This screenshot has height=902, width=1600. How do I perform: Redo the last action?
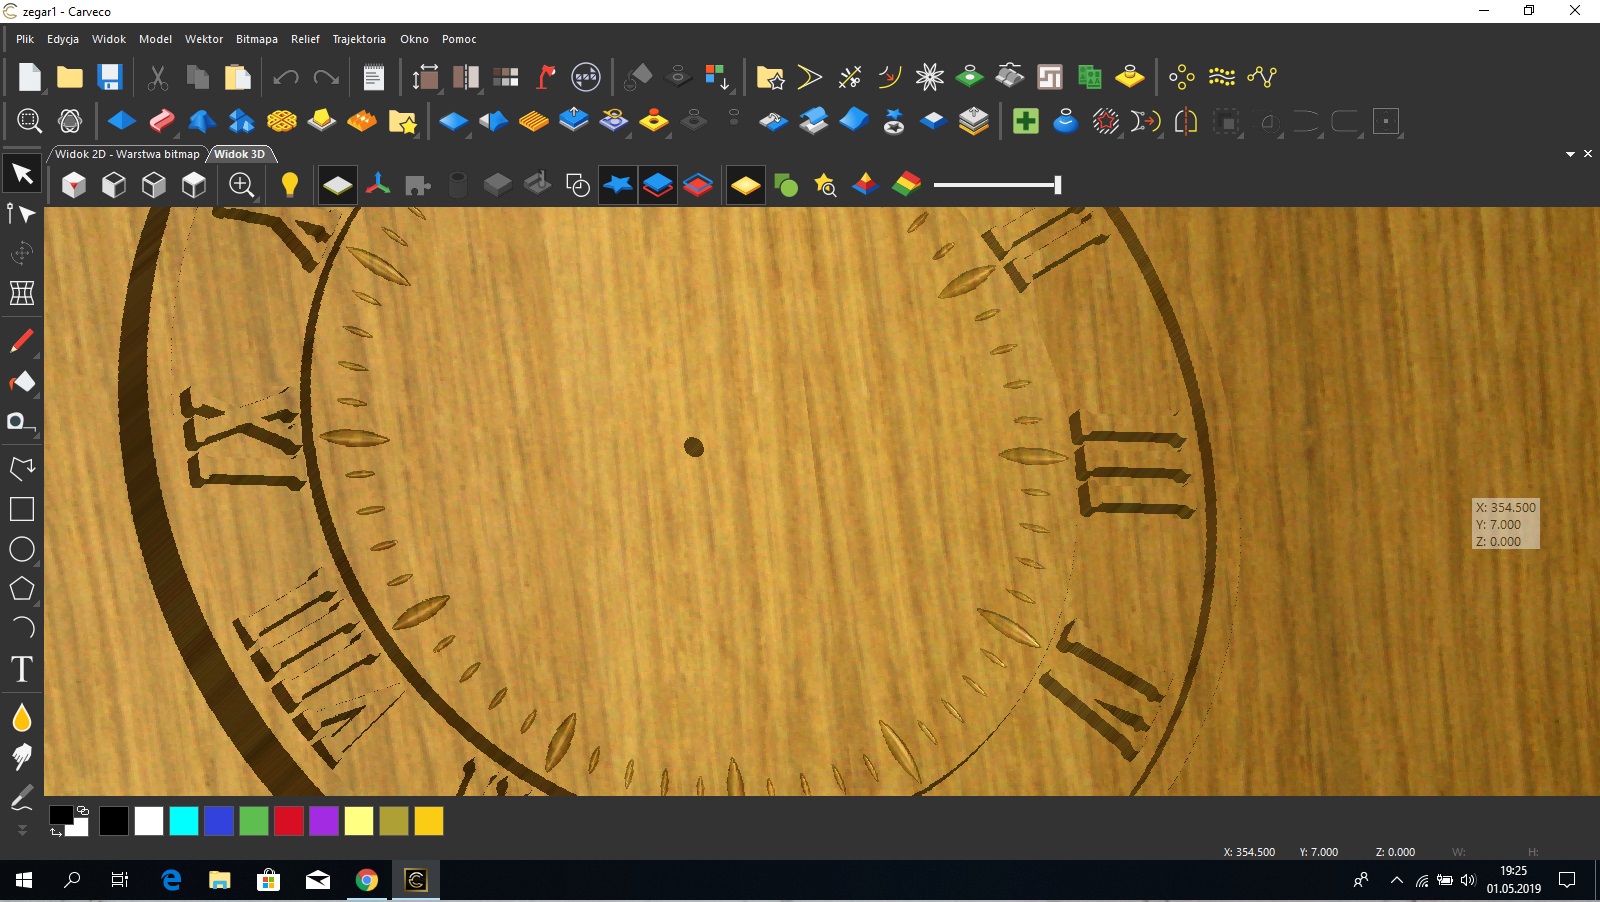pyautogui.click(x=326, y=77)
